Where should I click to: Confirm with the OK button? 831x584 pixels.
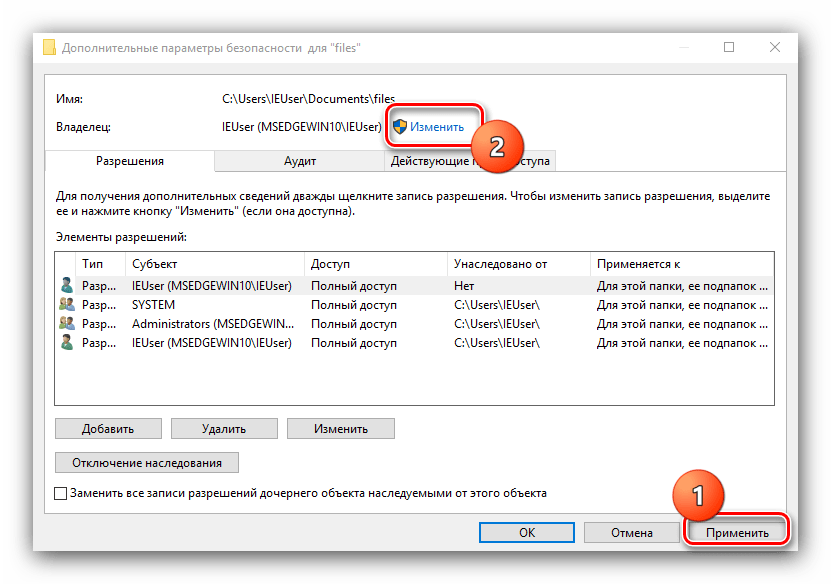click(526, 533)
